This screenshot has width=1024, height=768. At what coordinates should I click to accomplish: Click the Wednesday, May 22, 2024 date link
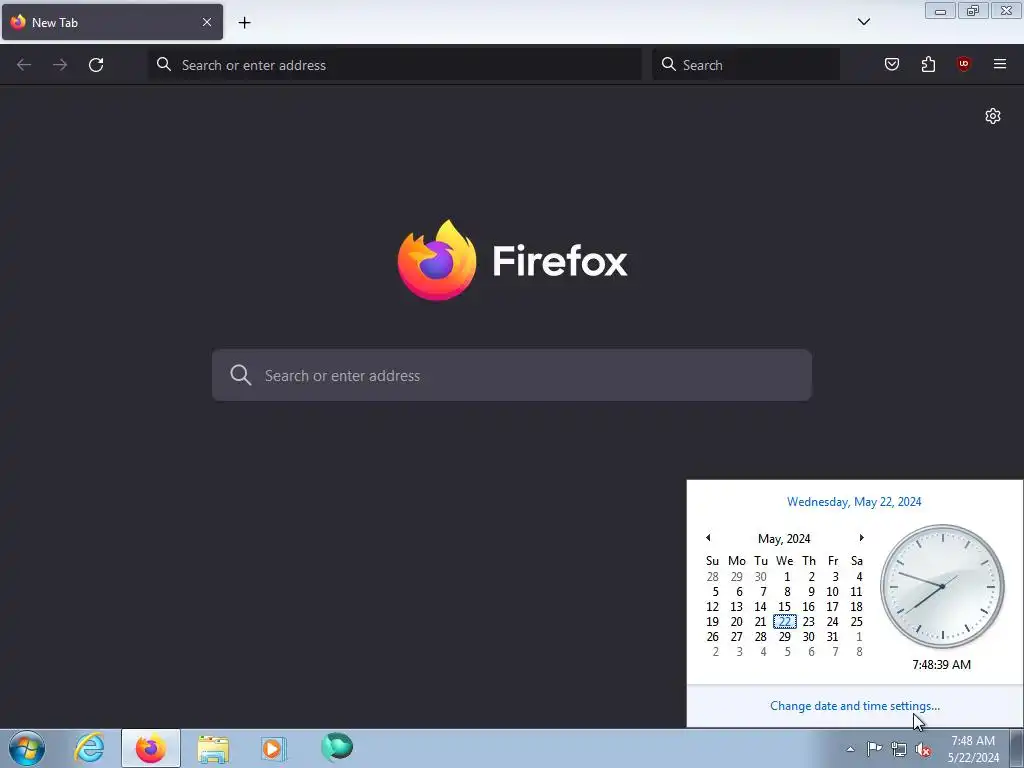pyautogui.click(x=854, y=502)
